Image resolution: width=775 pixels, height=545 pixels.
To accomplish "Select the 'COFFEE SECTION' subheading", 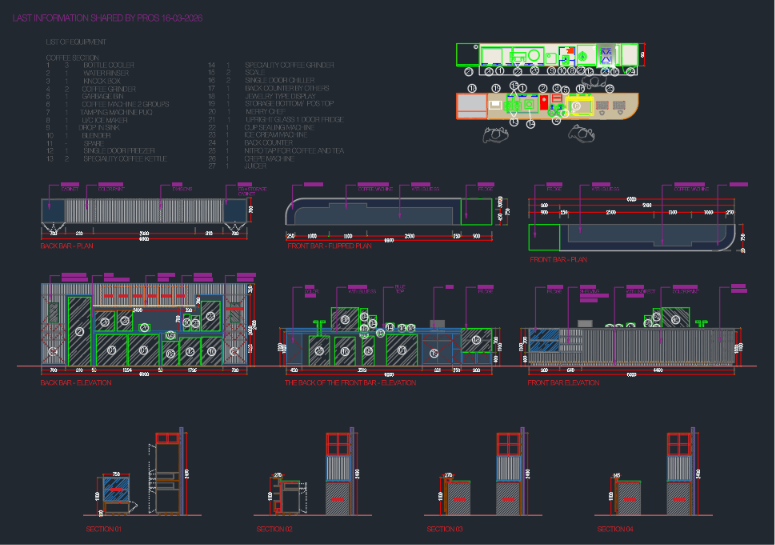I will tap(72, 57).
